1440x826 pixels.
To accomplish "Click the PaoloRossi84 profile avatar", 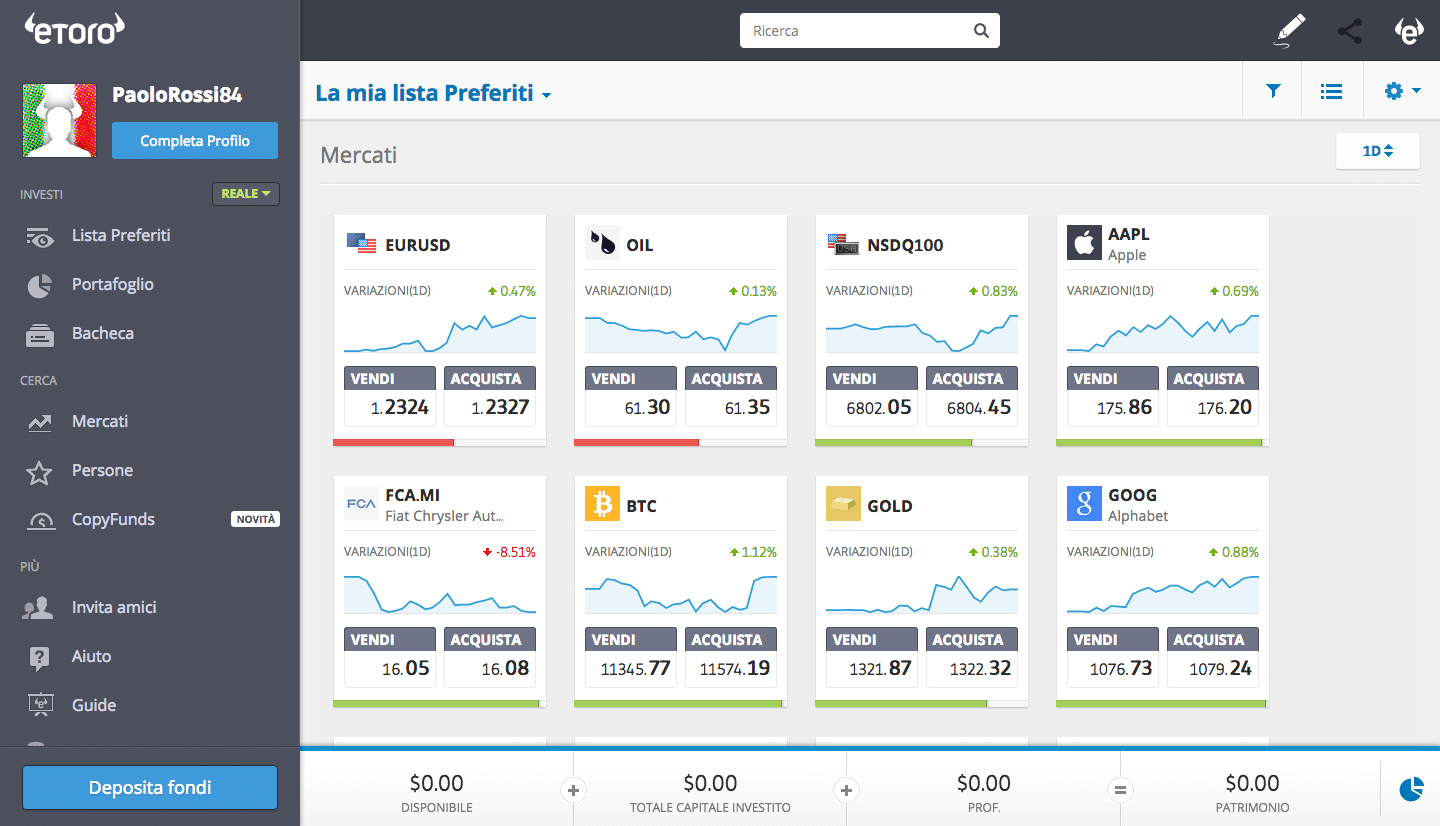I will [59, 120].
